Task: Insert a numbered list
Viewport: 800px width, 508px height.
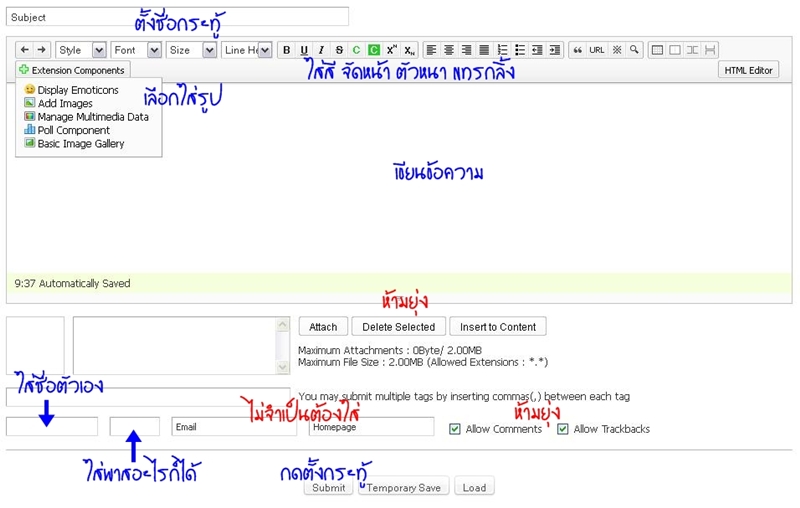Action: [502, 50]
